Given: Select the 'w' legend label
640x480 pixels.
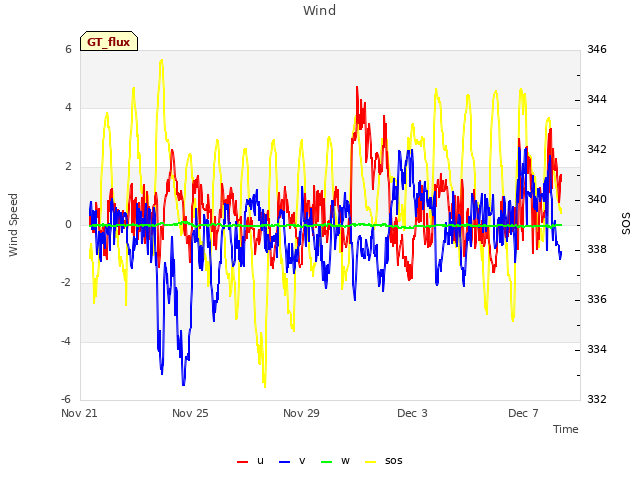Looking at the screenshot, I should [x=345, y=461].
